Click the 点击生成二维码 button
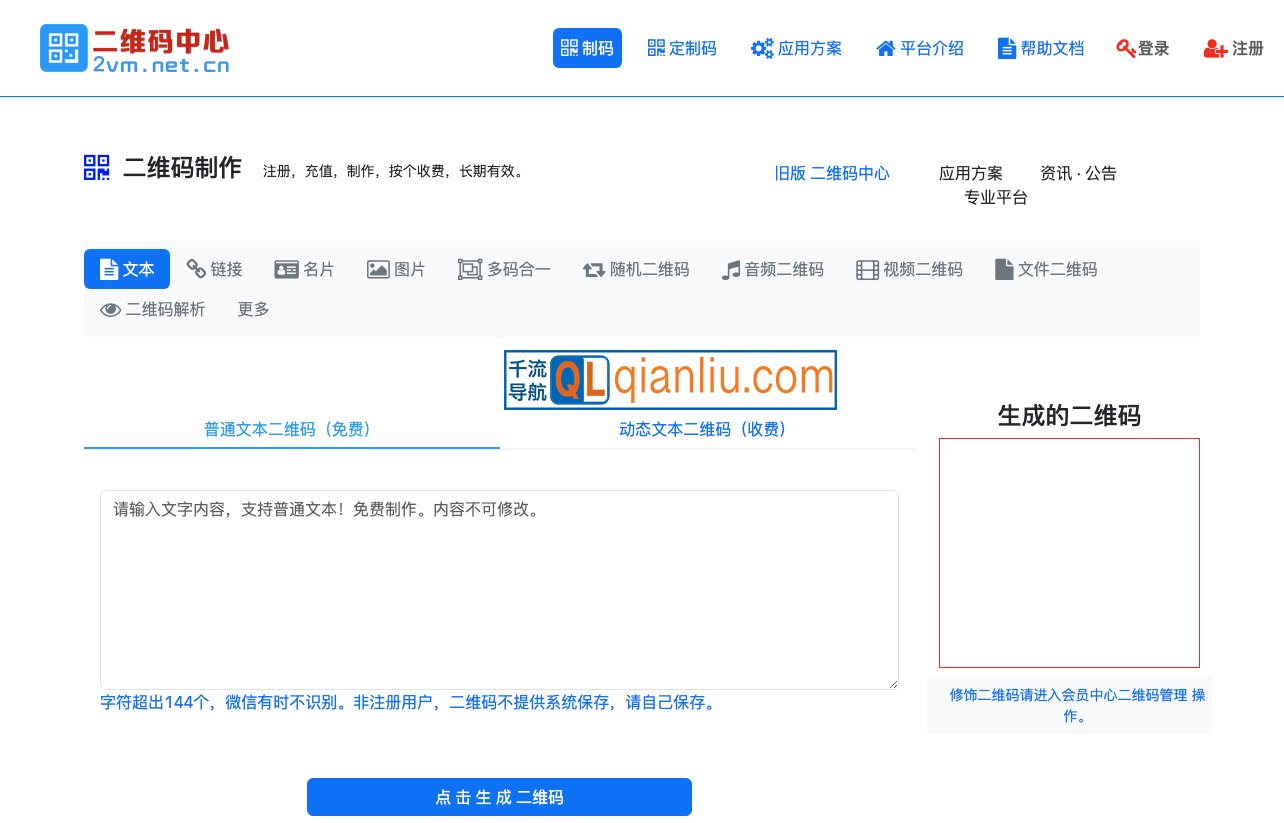 (499, 797)
